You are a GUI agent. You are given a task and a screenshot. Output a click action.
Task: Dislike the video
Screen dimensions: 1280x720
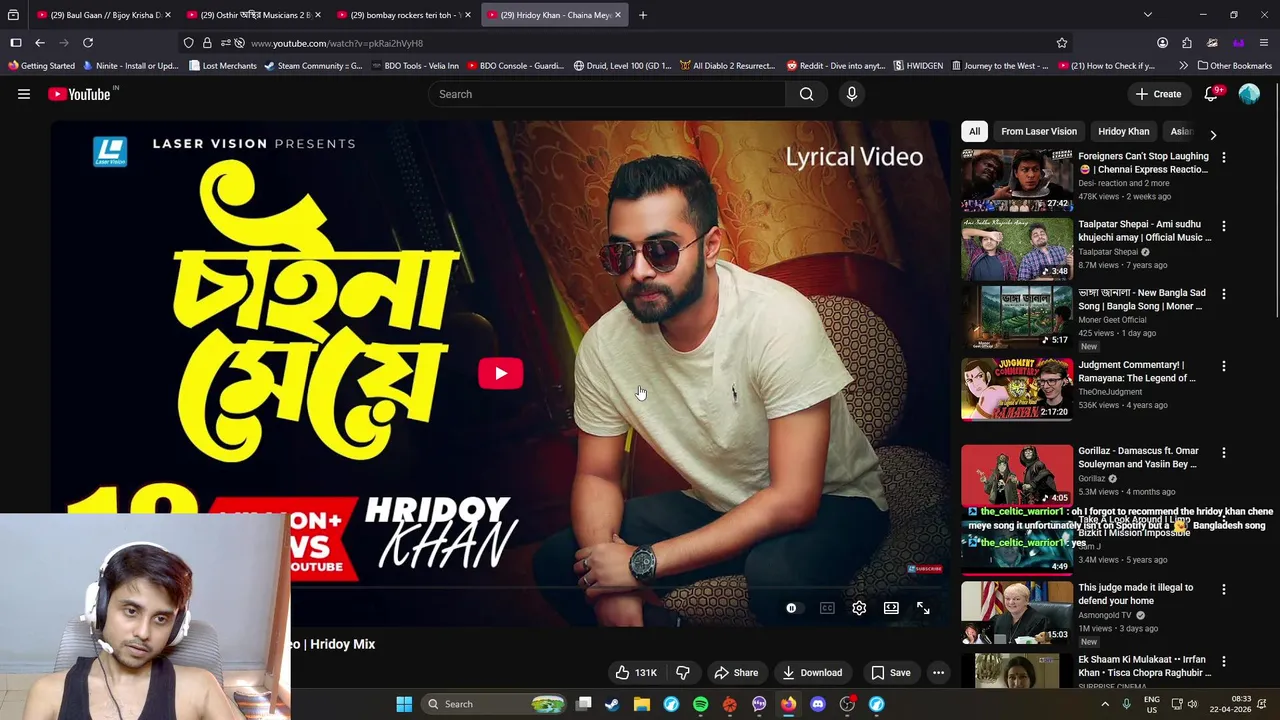[683, 673]
